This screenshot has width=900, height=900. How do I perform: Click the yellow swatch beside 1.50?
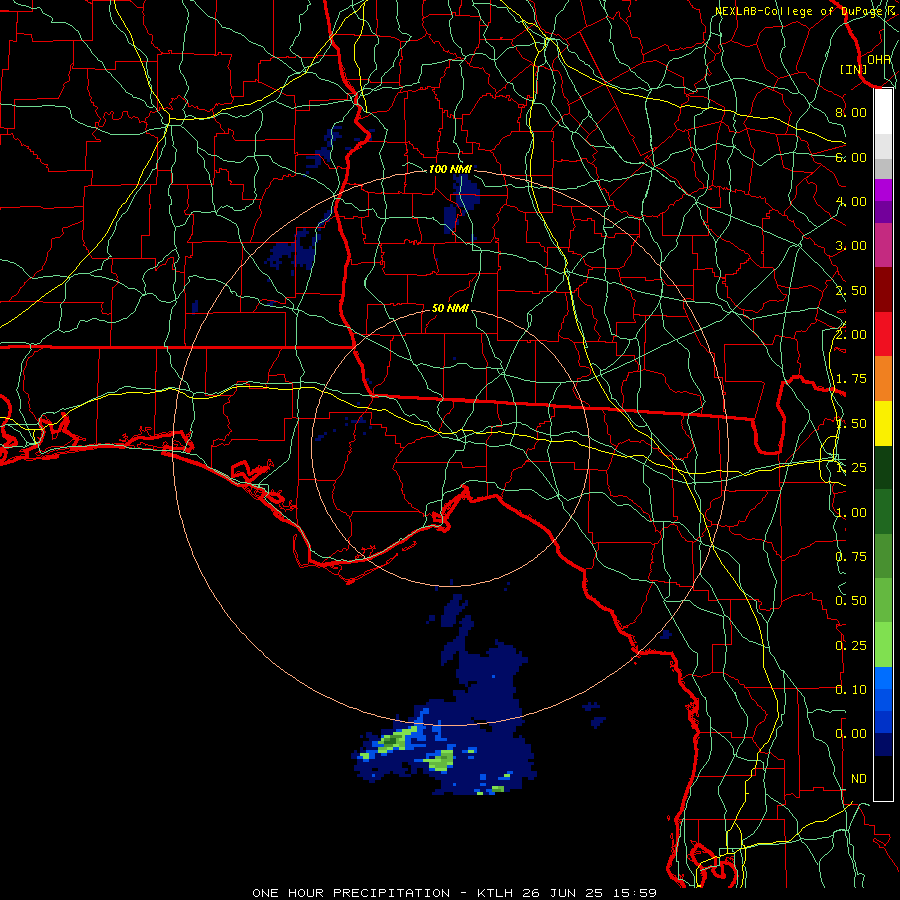[x=883, y=423]
